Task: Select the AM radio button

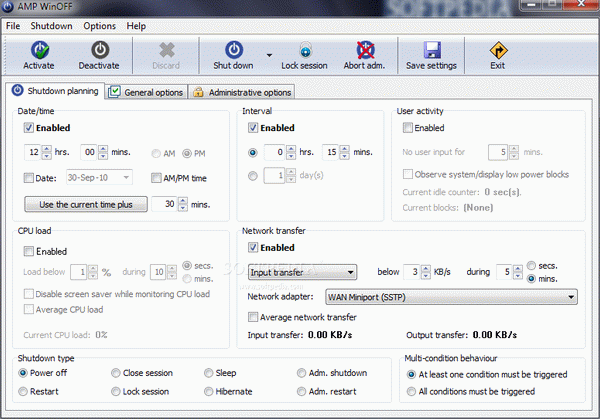Action: point(156,154)
